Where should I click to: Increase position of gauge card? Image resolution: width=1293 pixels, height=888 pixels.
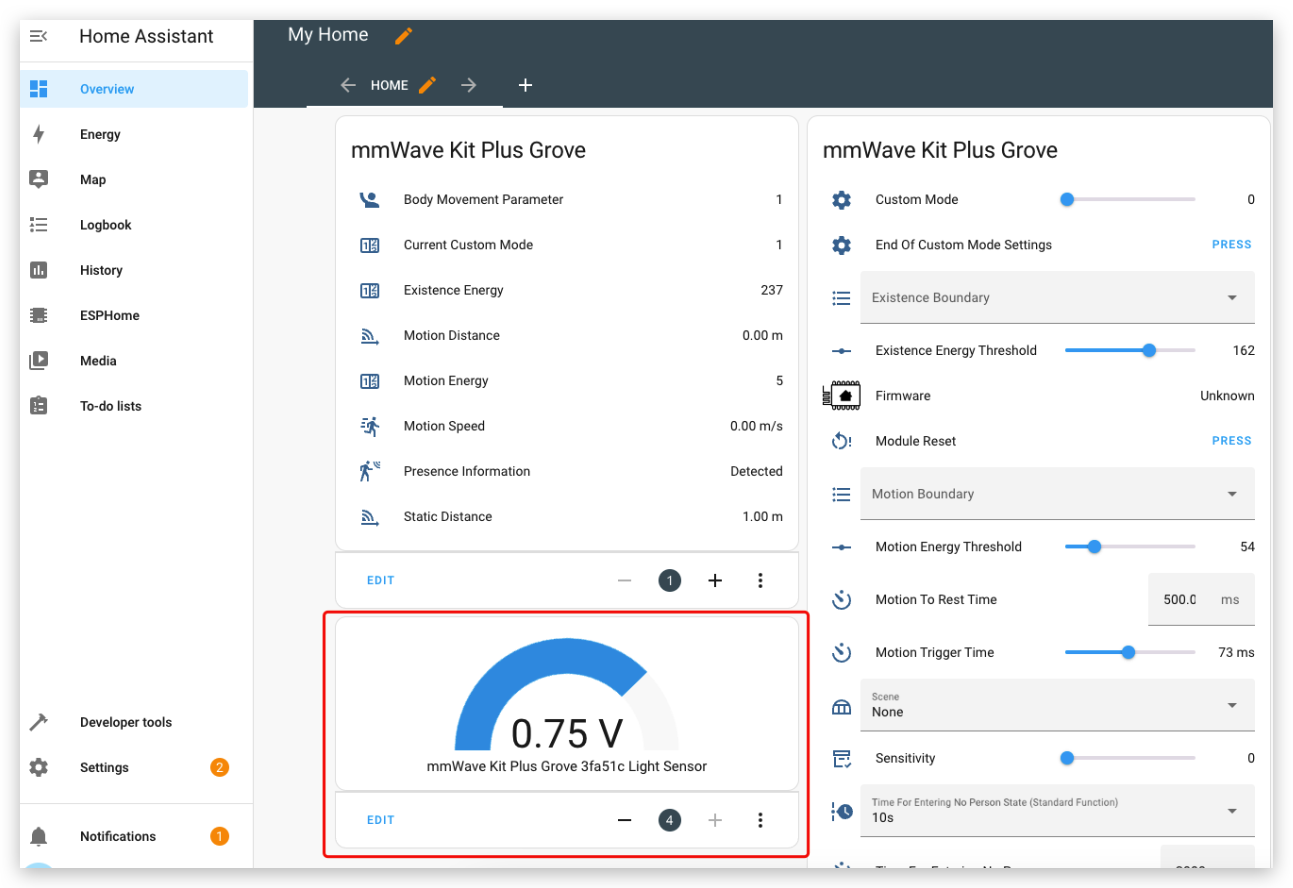(x=715, y=820)
